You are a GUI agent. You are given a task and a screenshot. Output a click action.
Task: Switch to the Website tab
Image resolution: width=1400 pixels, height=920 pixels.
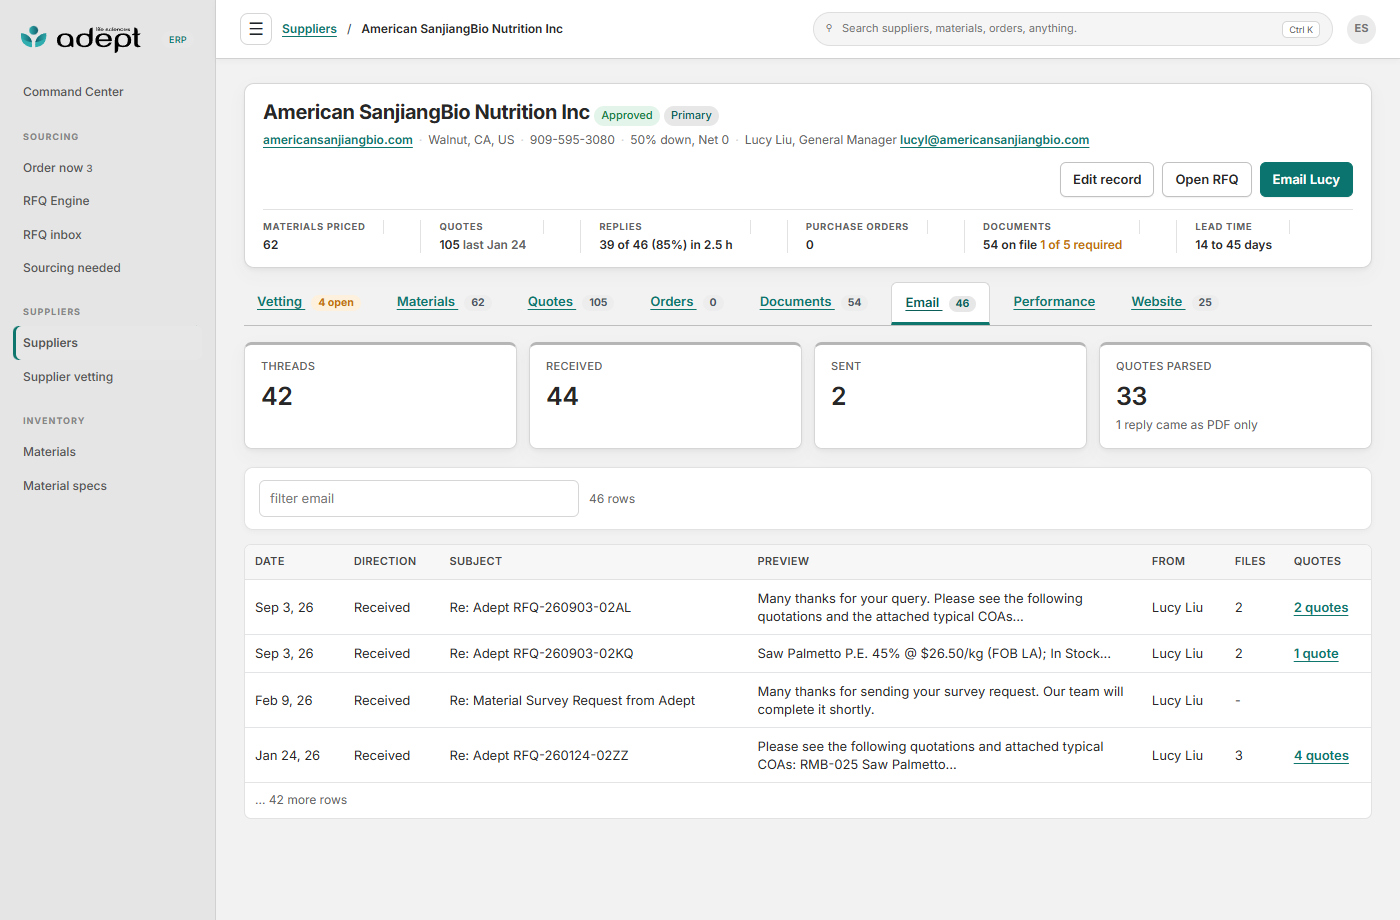(1172, 302)
